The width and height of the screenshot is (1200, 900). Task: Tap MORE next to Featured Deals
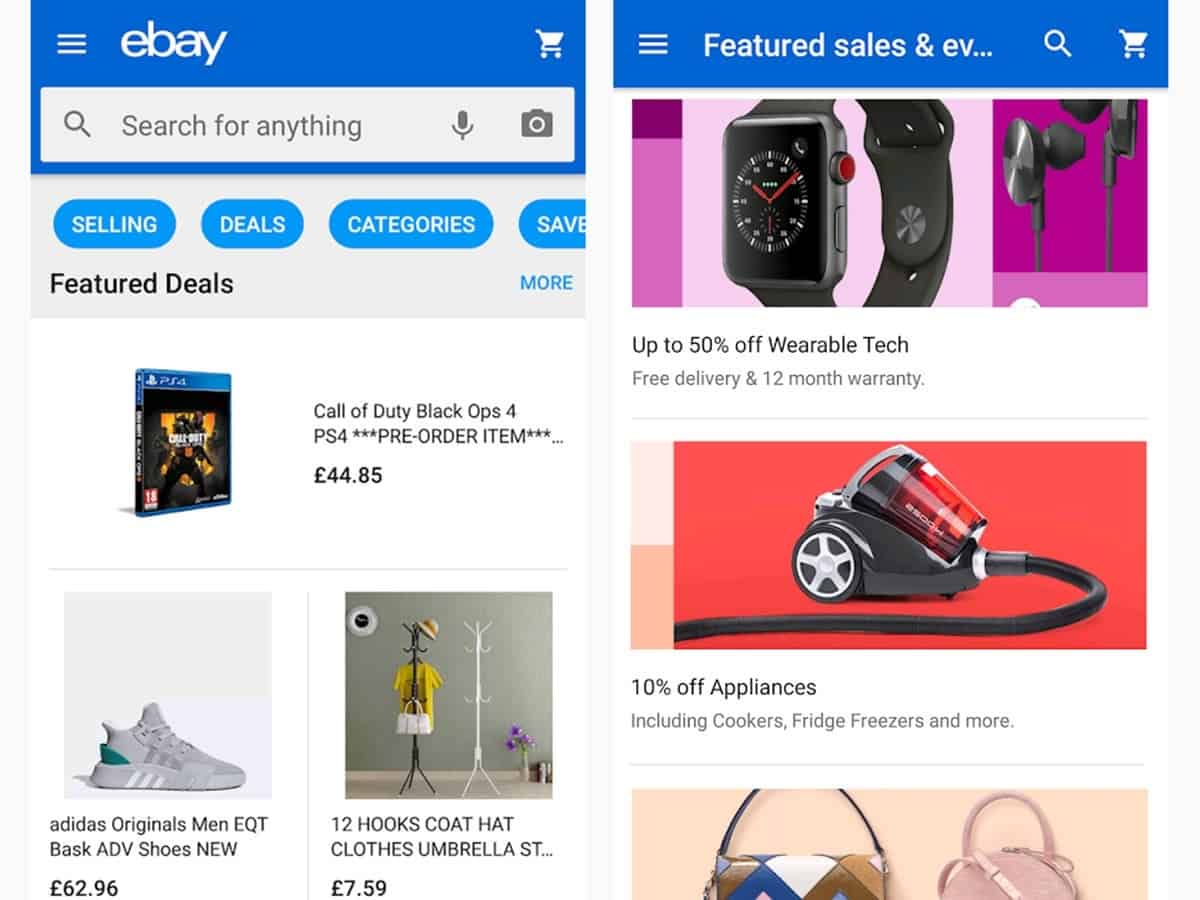click(x=546, y=283)
